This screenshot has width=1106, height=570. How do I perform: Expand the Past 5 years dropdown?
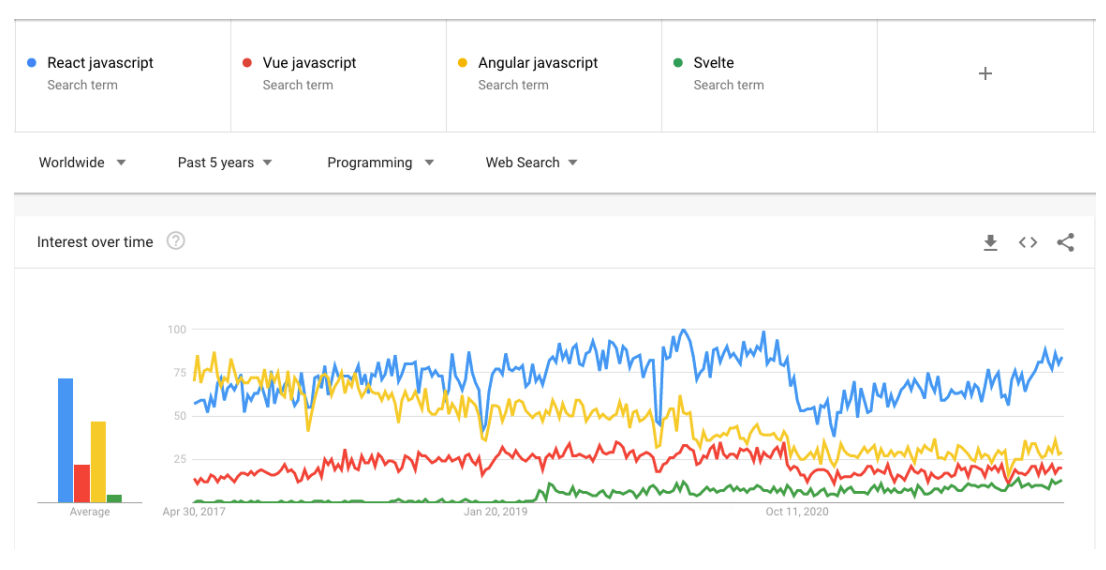point(225,162)
